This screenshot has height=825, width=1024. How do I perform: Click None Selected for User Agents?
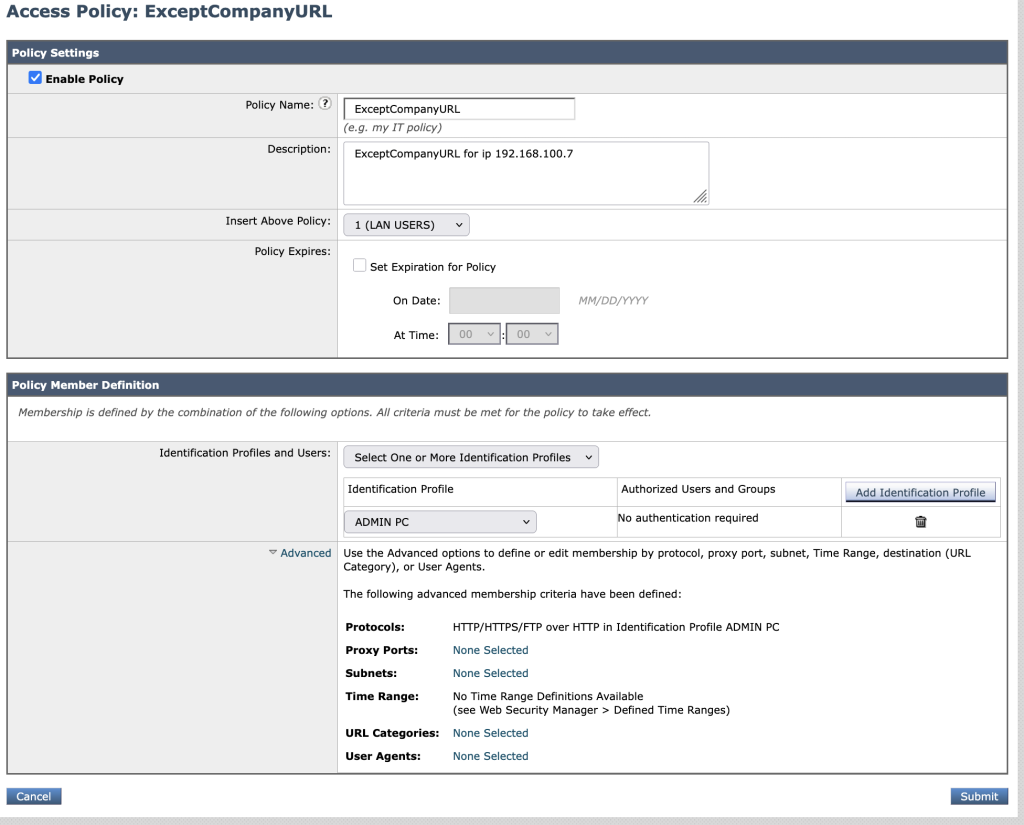click(490, 756)
